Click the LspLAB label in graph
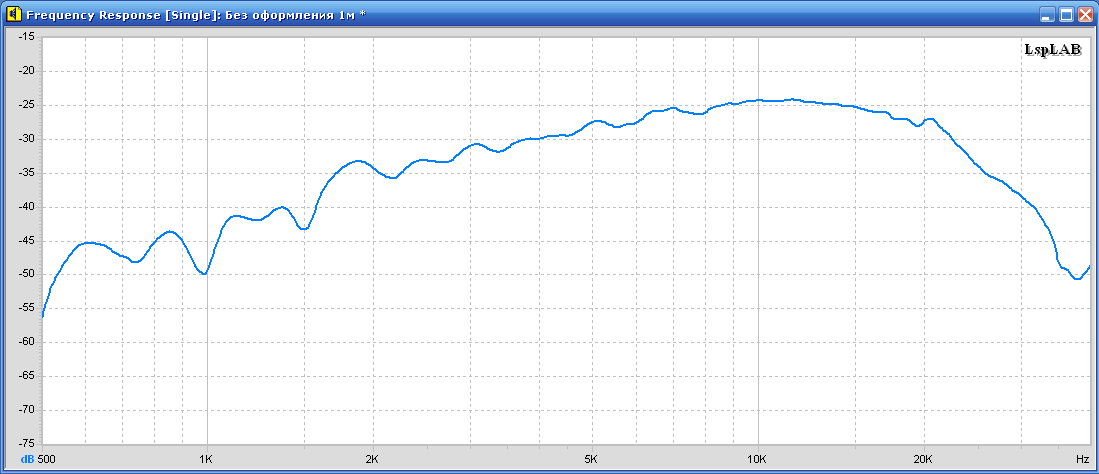1099x474 pixels. 1052,49
